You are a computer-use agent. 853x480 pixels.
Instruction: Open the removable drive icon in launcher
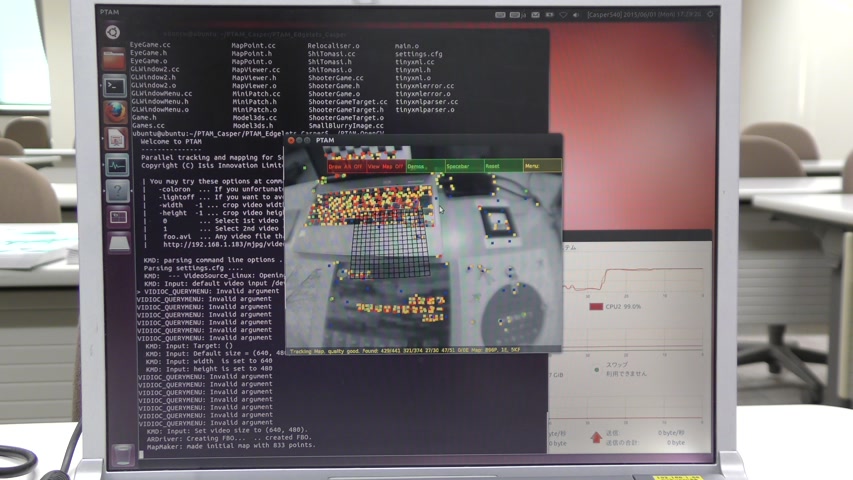119,243
